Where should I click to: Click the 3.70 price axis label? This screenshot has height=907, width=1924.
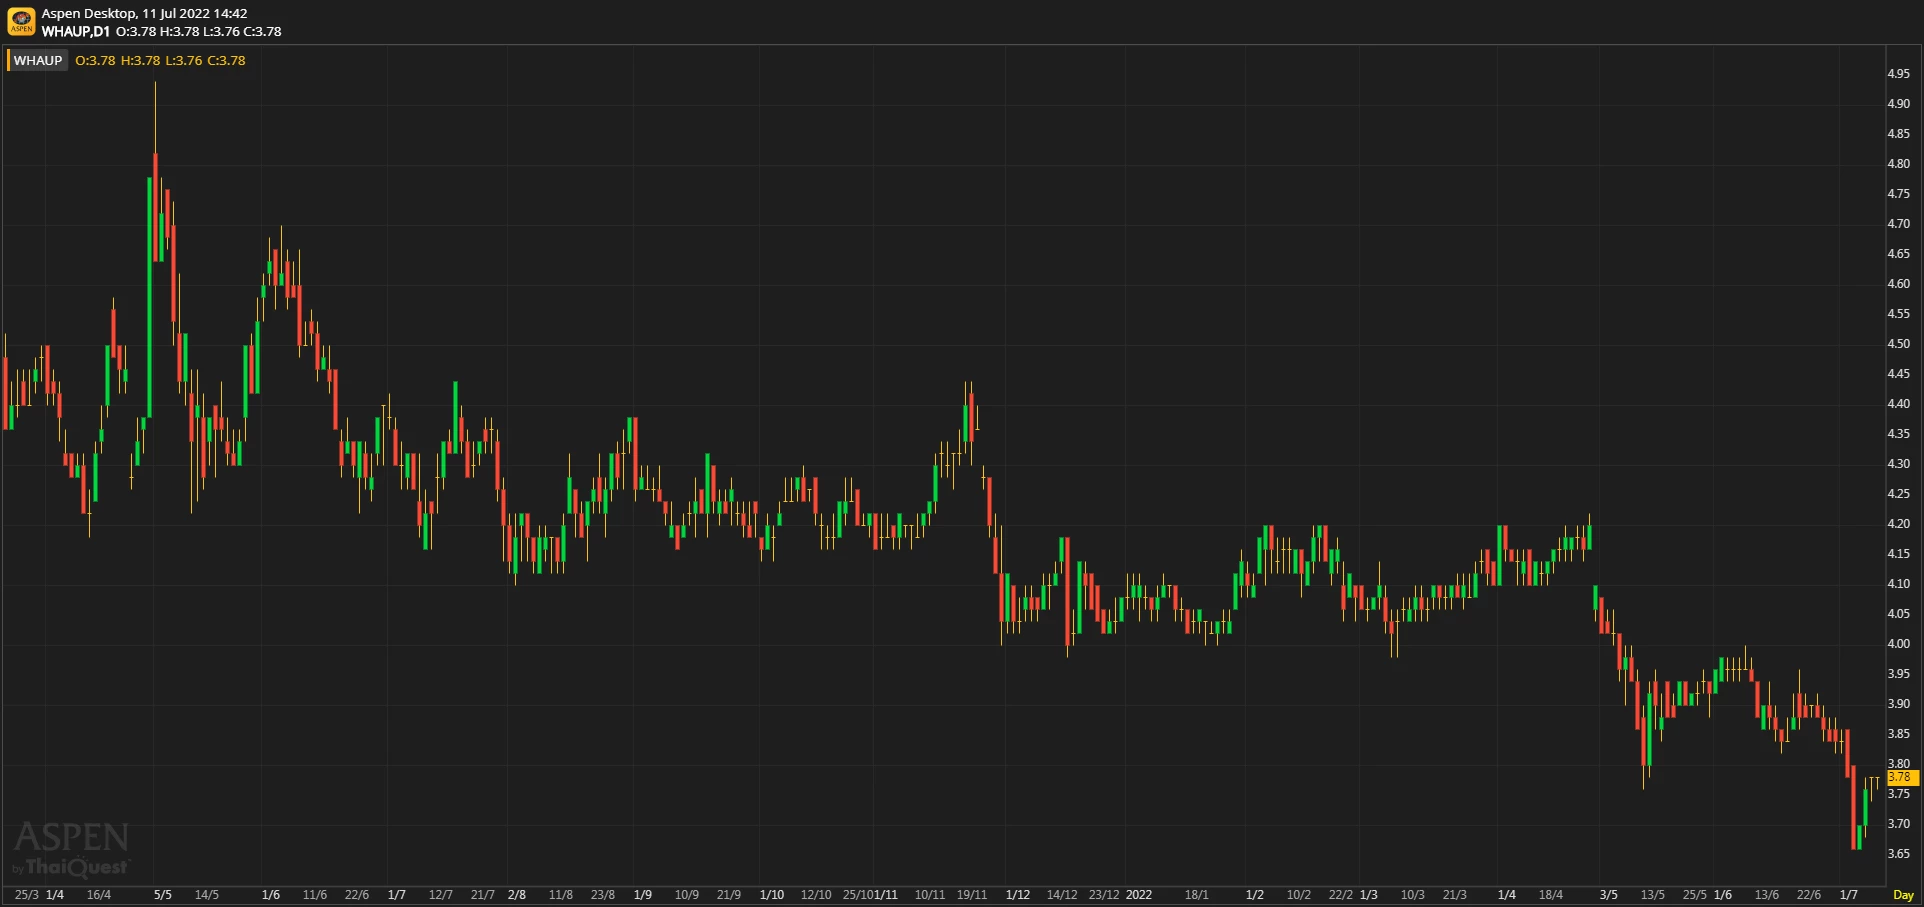coord(1898,824)
